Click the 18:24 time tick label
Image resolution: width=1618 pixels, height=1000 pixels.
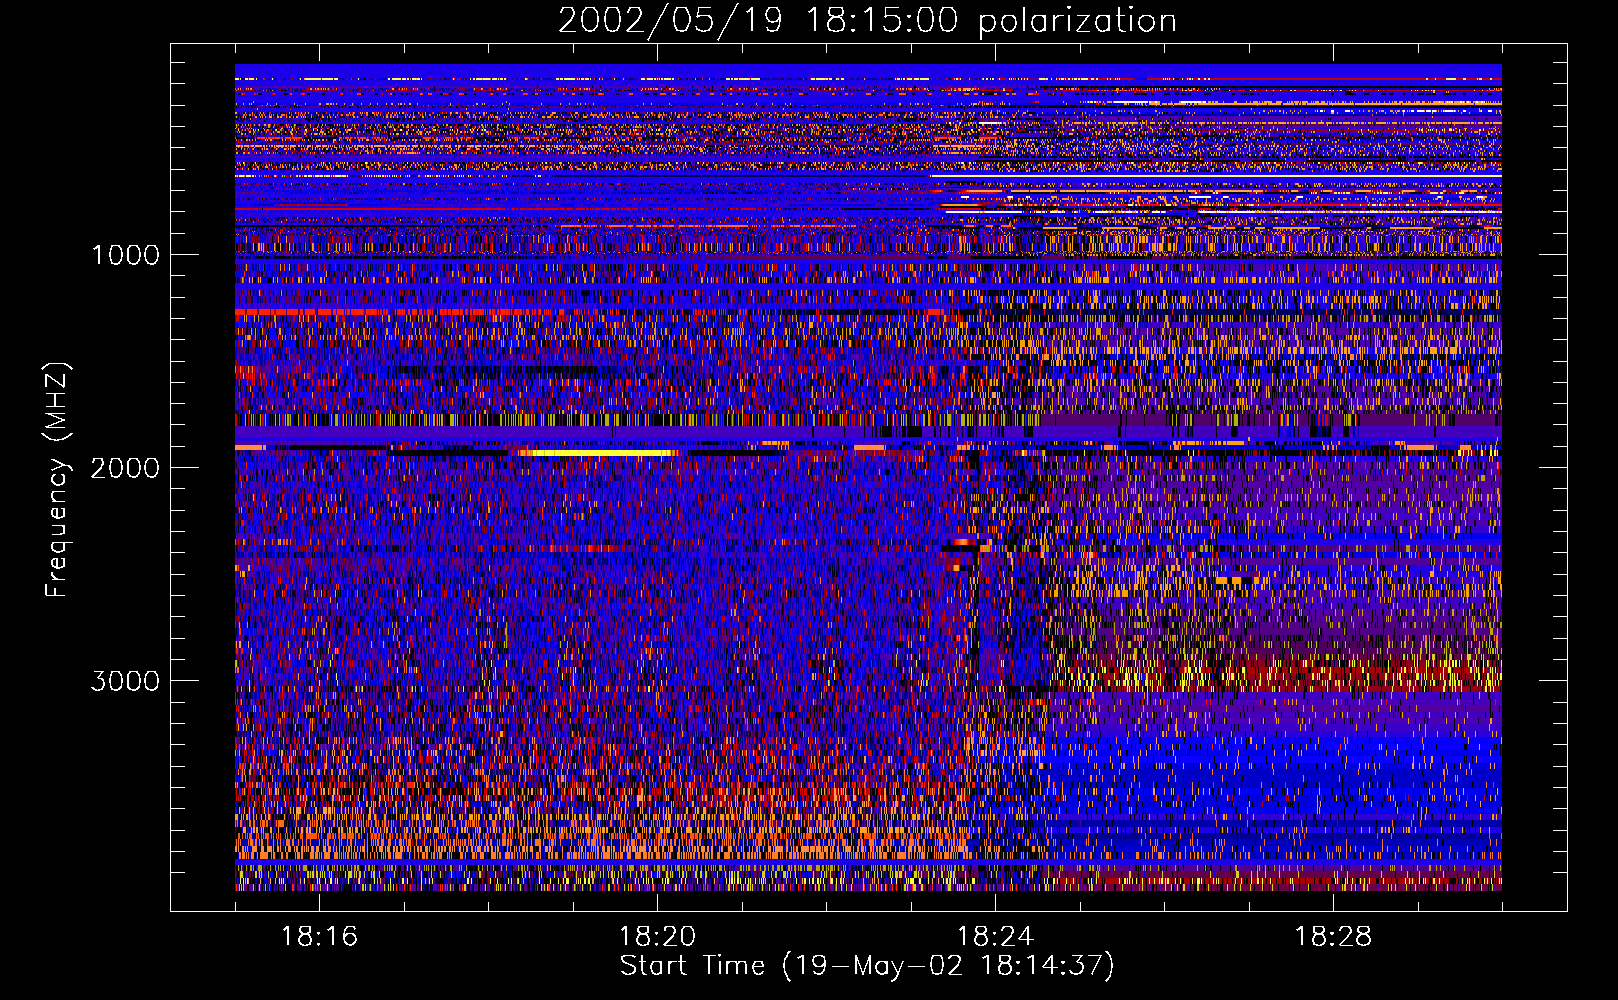(x=995, y=937)
